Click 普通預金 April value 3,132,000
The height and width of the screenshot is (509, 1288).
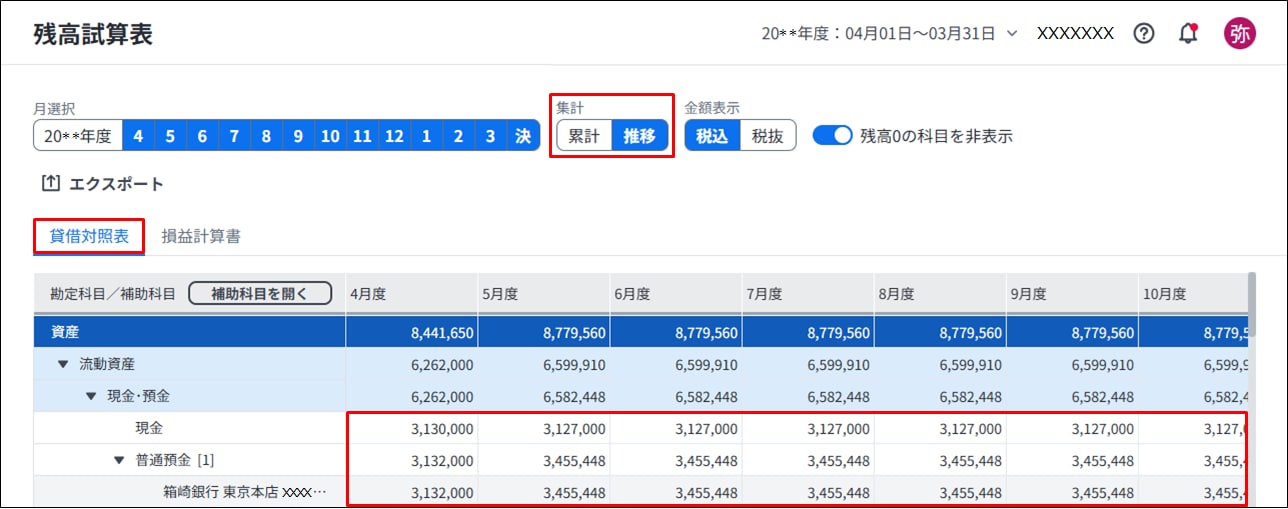(x=442, y=460)
